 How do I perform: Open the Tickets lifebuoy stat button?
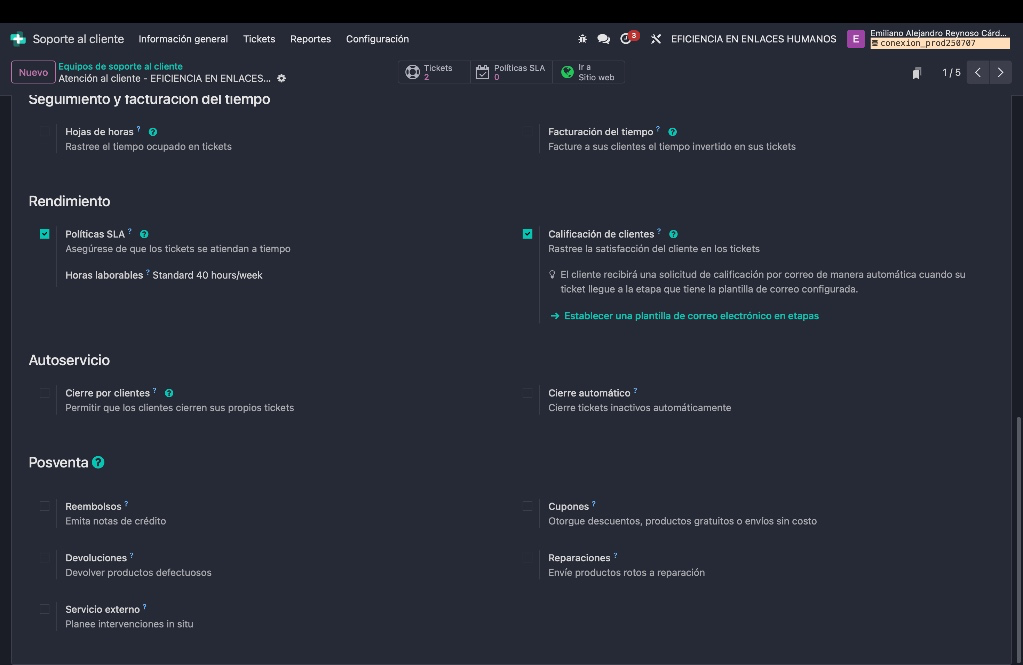[x=434, y=72]
